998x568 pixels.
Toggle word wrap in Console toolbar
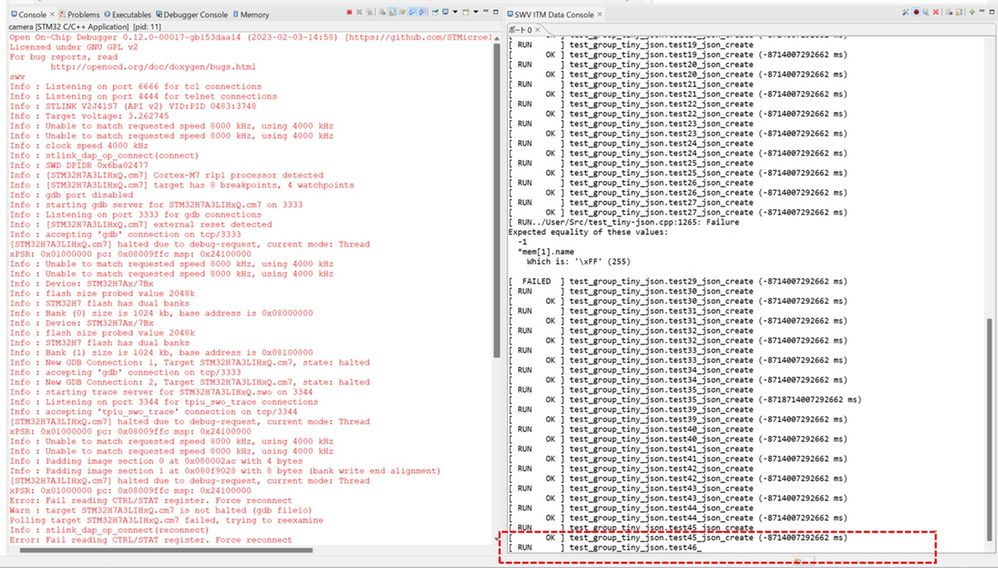point(402,12)
